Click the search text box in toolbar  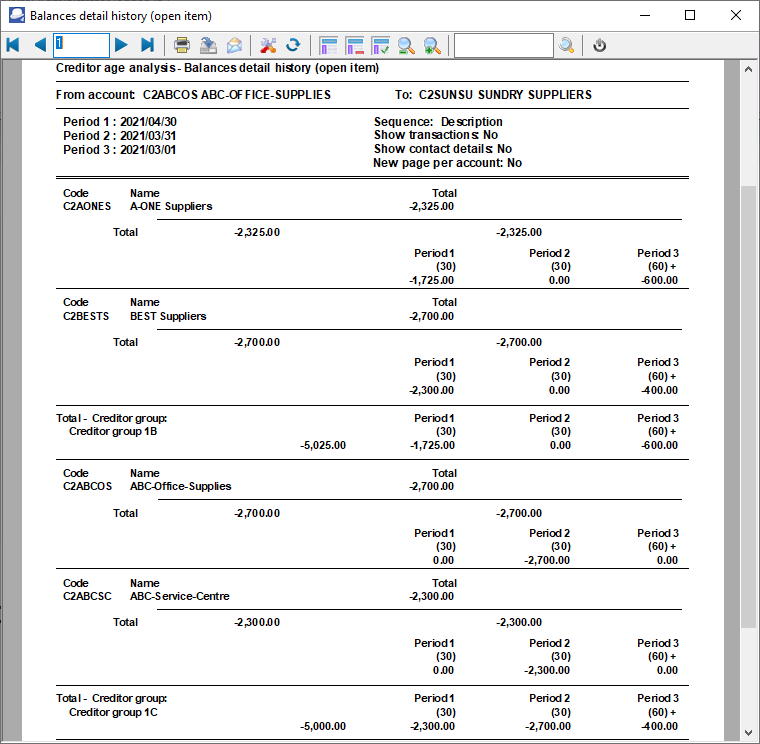503,45
